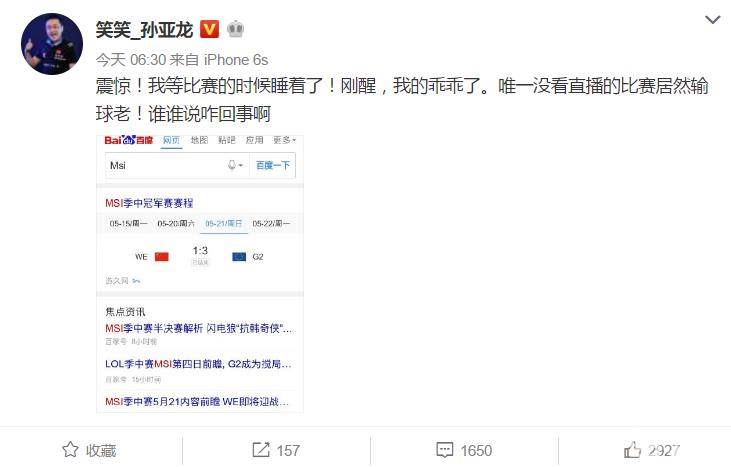
Task: Open MSI季中冠军赛赛程 link
Action: point(149,203)
